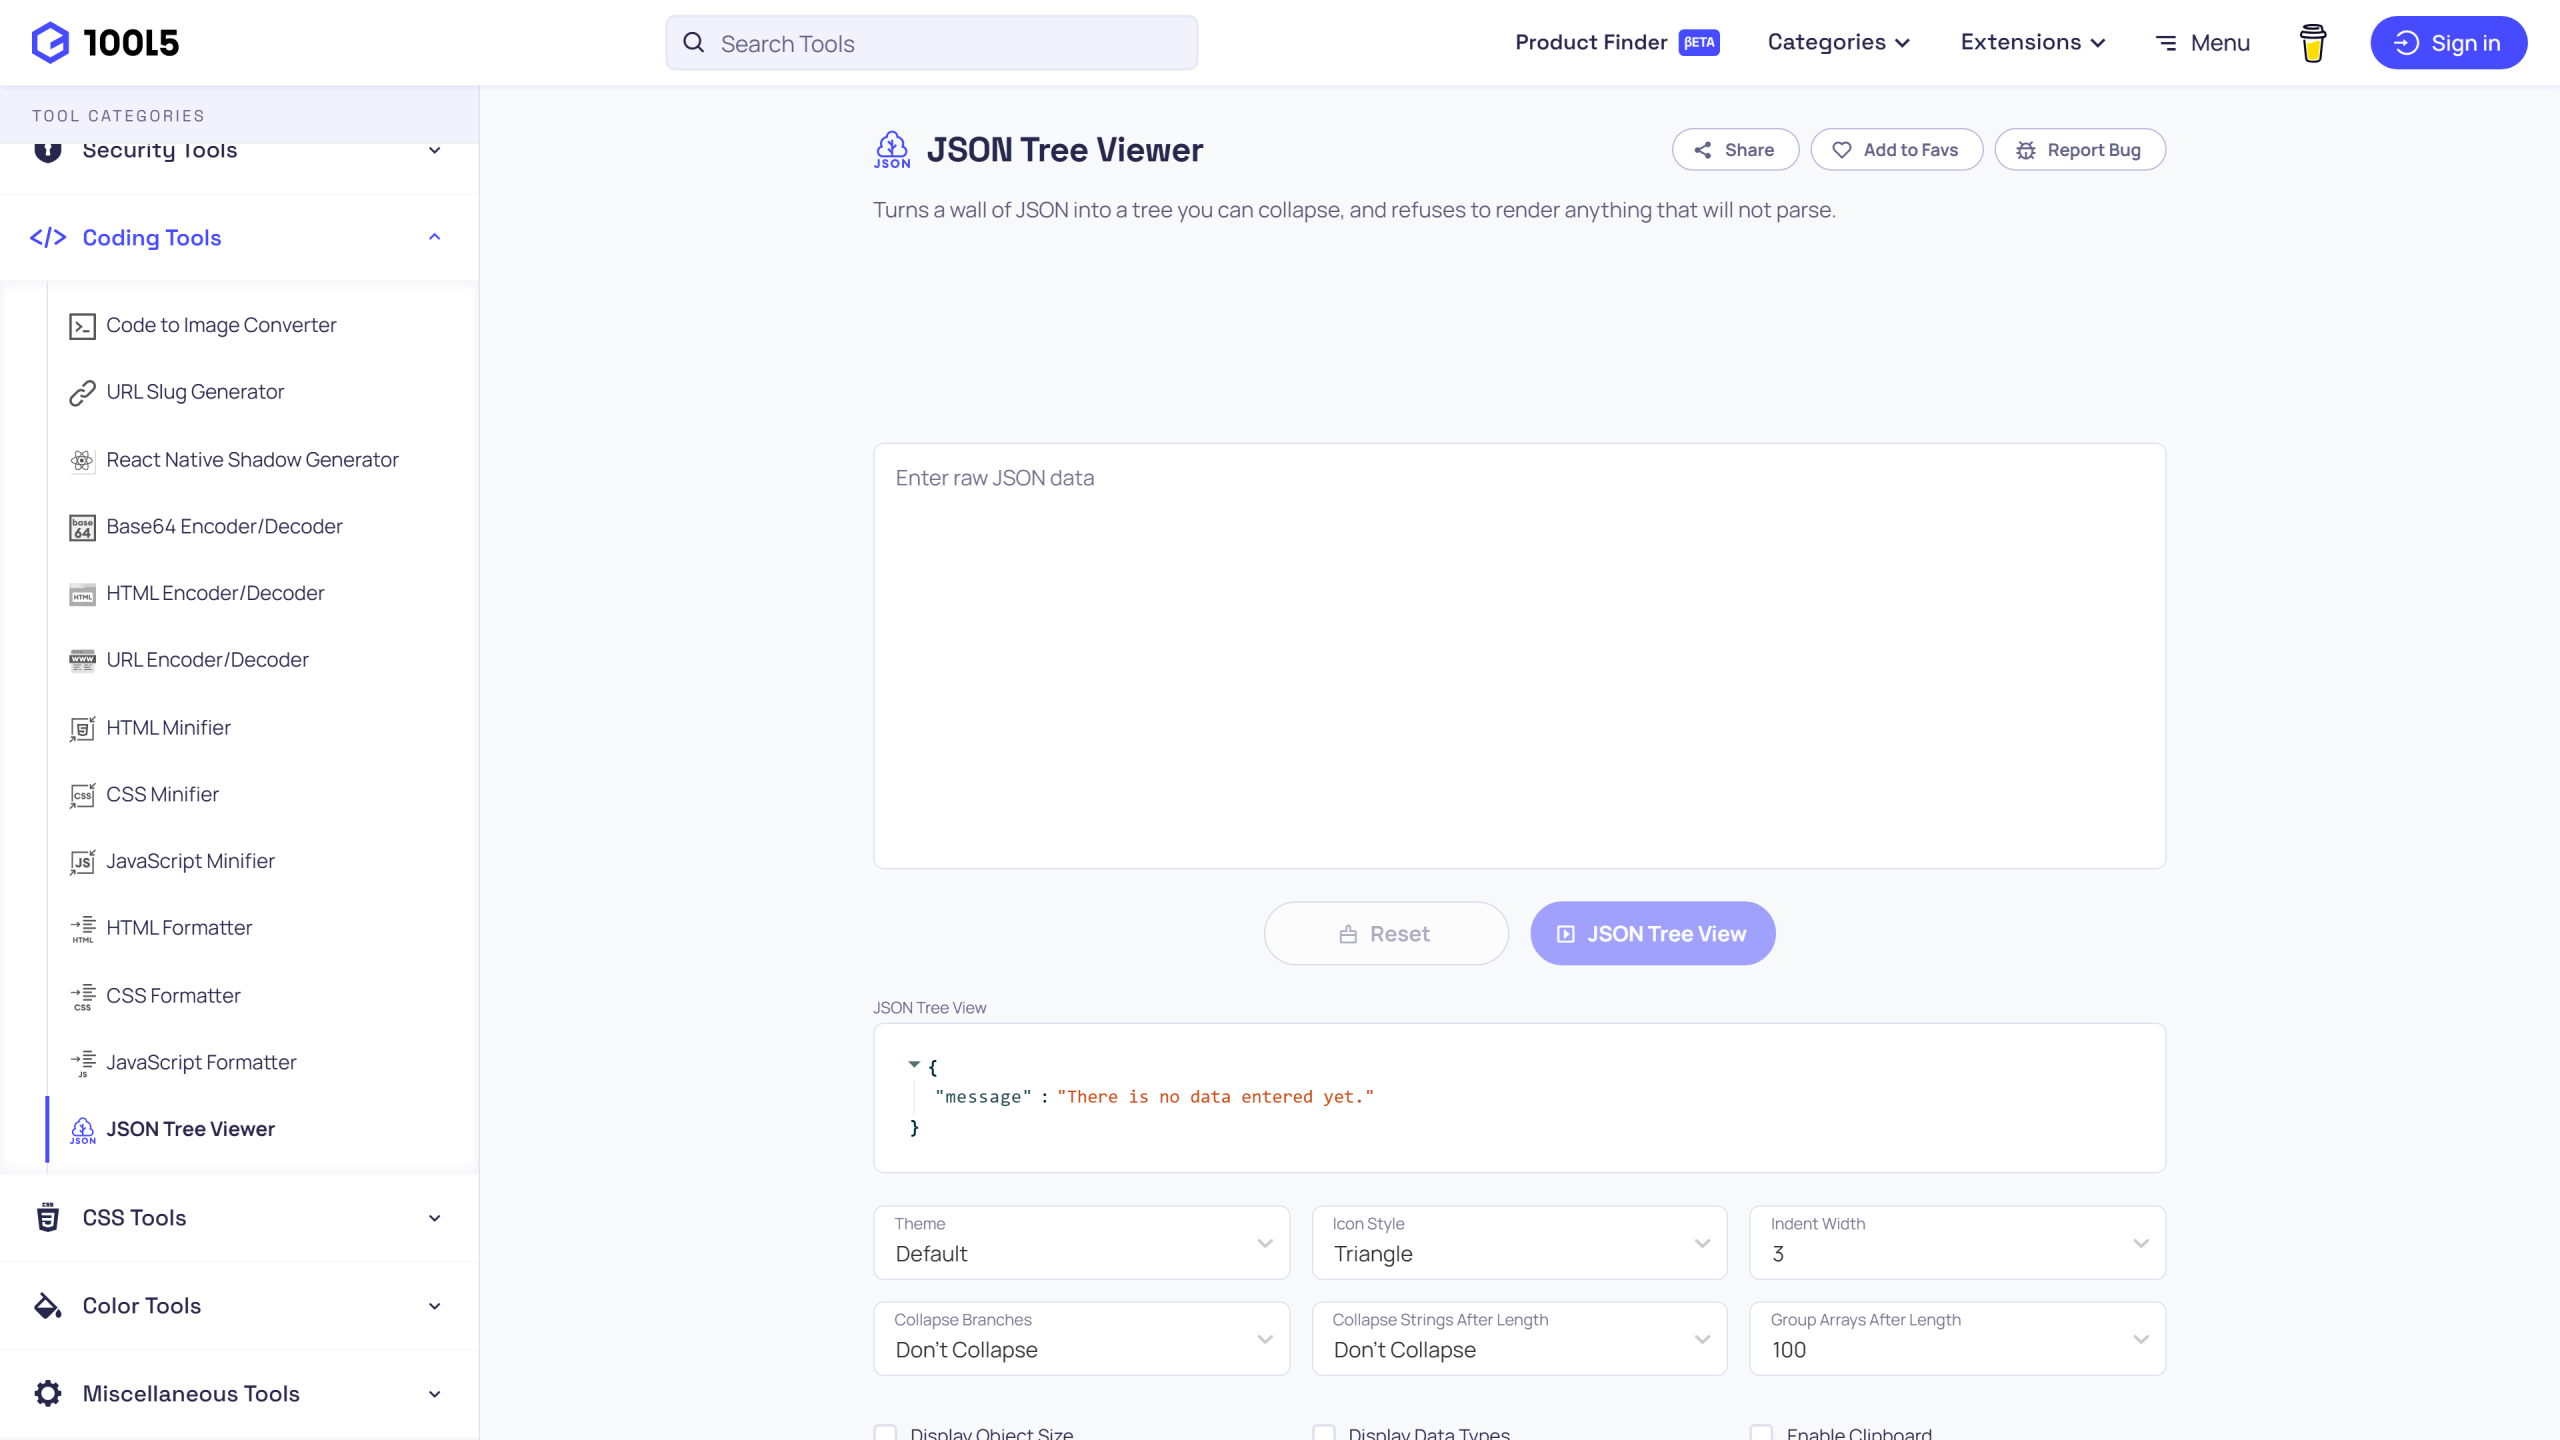Viewport: 2560px width, 1440px height.
Task: Click the URL Slug Generator link icon
Action: [82, 393]
